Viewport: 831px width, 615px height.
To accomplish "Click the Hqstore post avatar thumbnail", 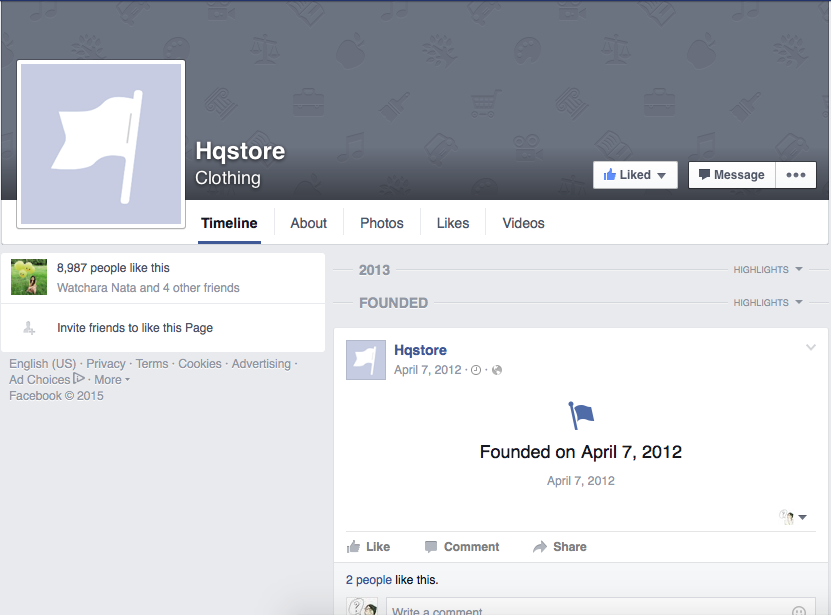I will pos(366,360).
